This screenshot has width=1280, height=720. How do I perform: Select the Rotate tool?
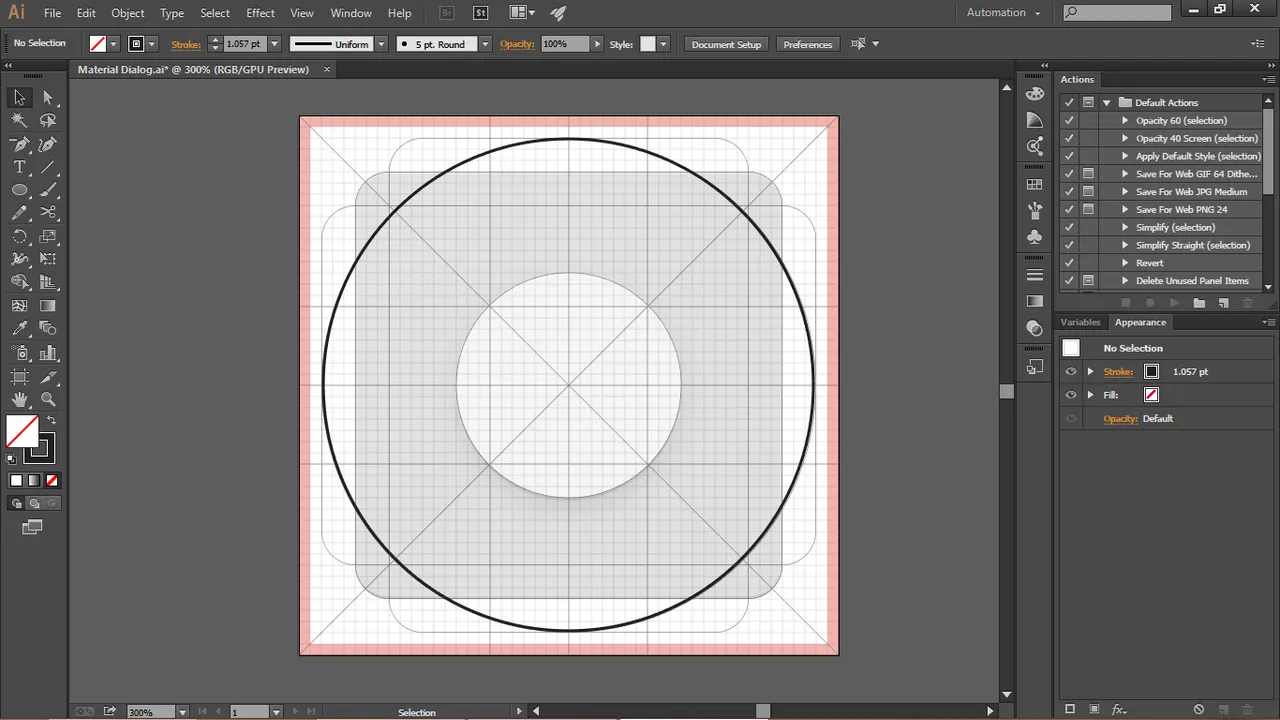pyautogui.click(x=19, y=237)
